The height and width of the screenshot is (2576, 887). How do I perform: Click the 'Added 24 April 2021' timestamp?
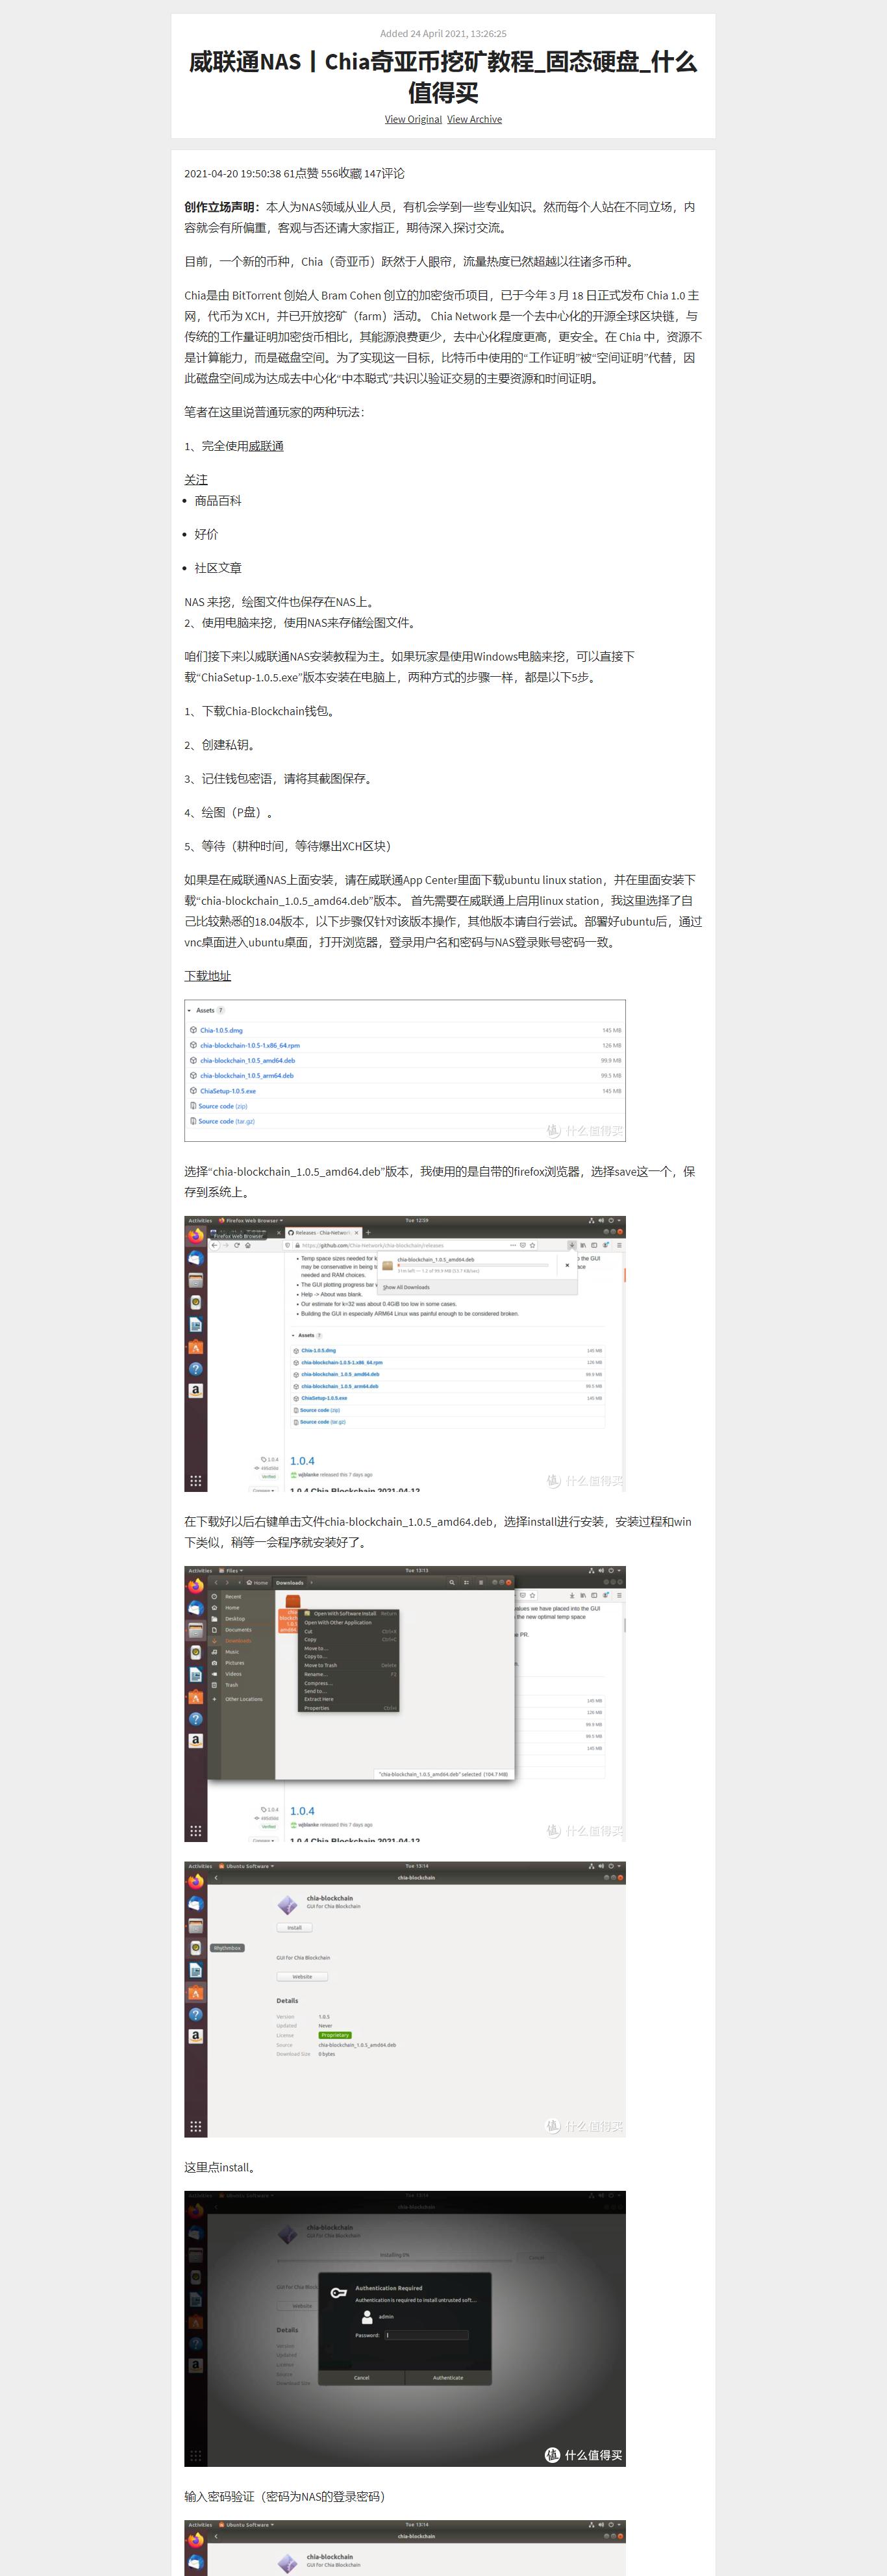click(x=443, y=33)
